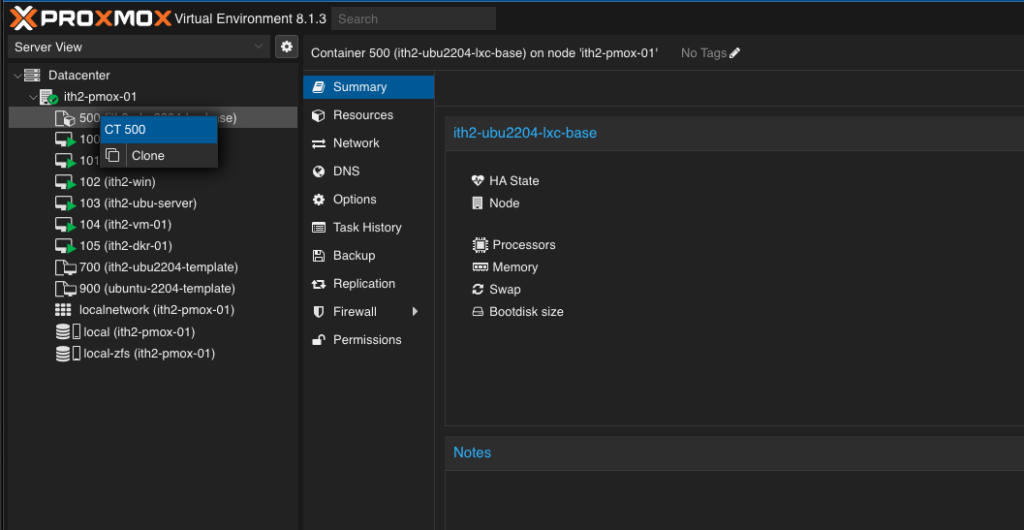Select 105 (ith2-dkr-01) in tree
This screenshot has width=1024, height=530.
(x=153, y=246)
